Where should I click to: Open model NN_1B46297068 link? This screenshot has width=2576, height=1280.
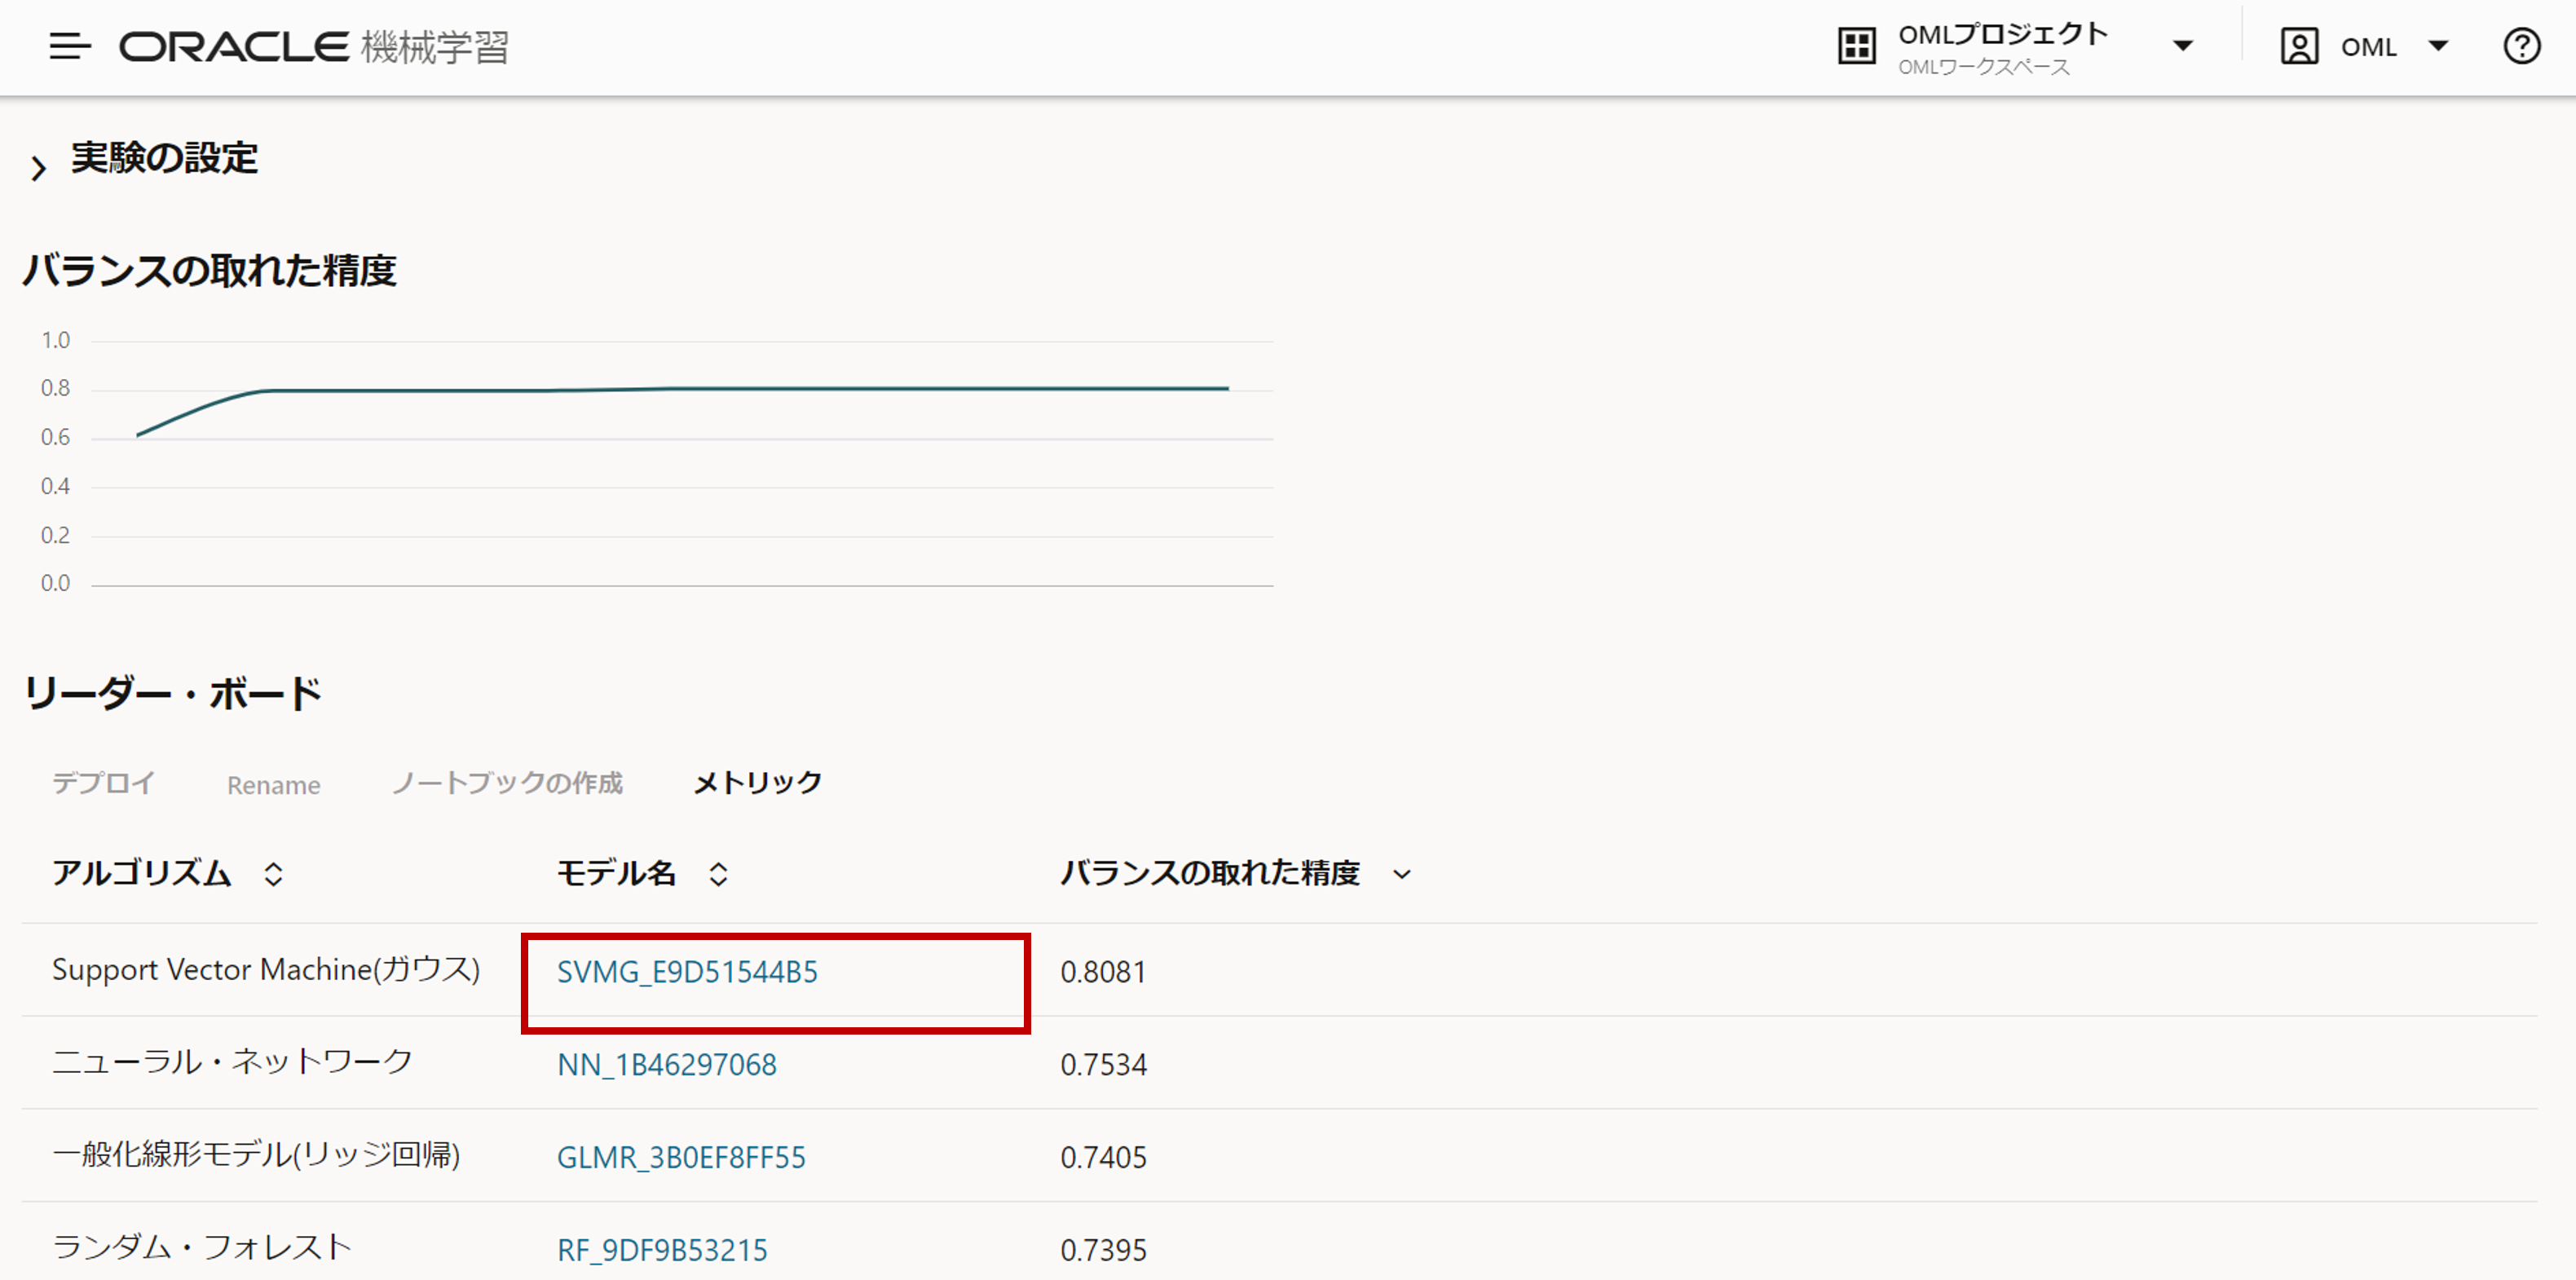(666, 1065)
